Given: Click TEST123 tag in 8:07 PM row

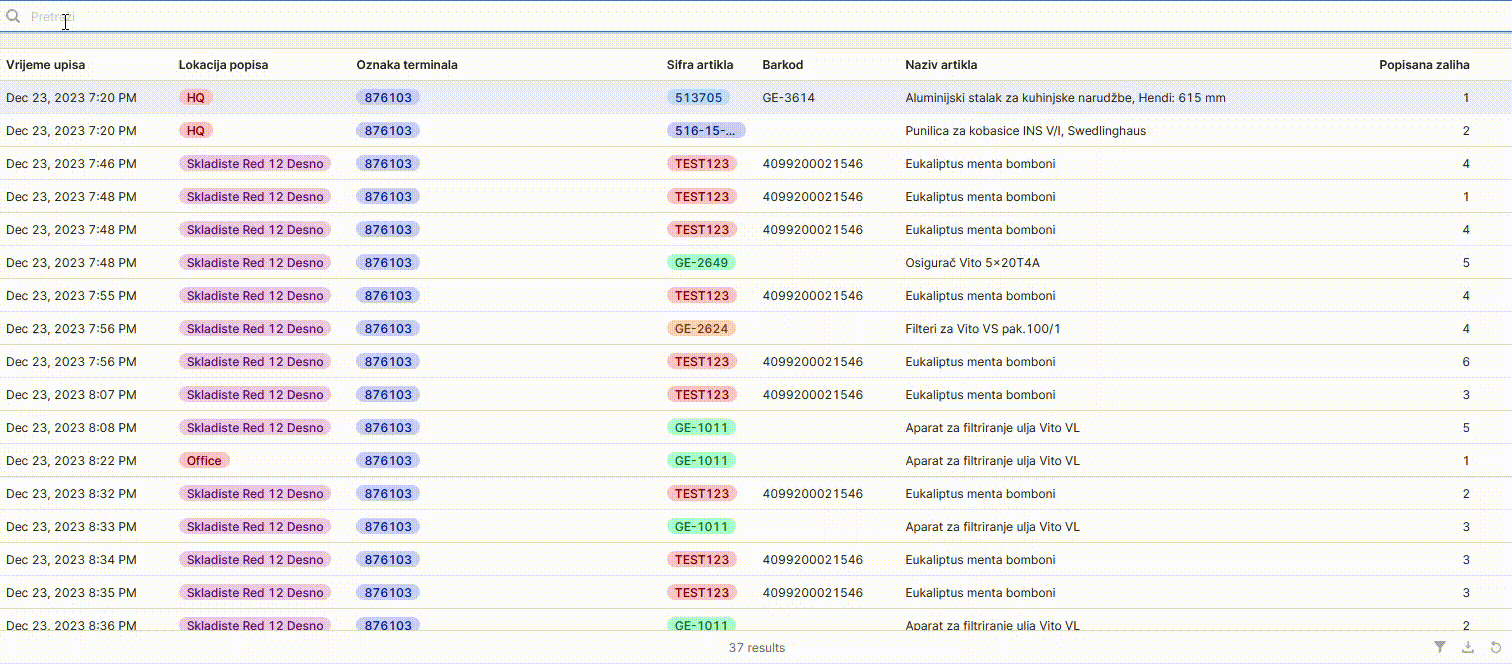Looking at the screenshot, I should pos(702,395).
